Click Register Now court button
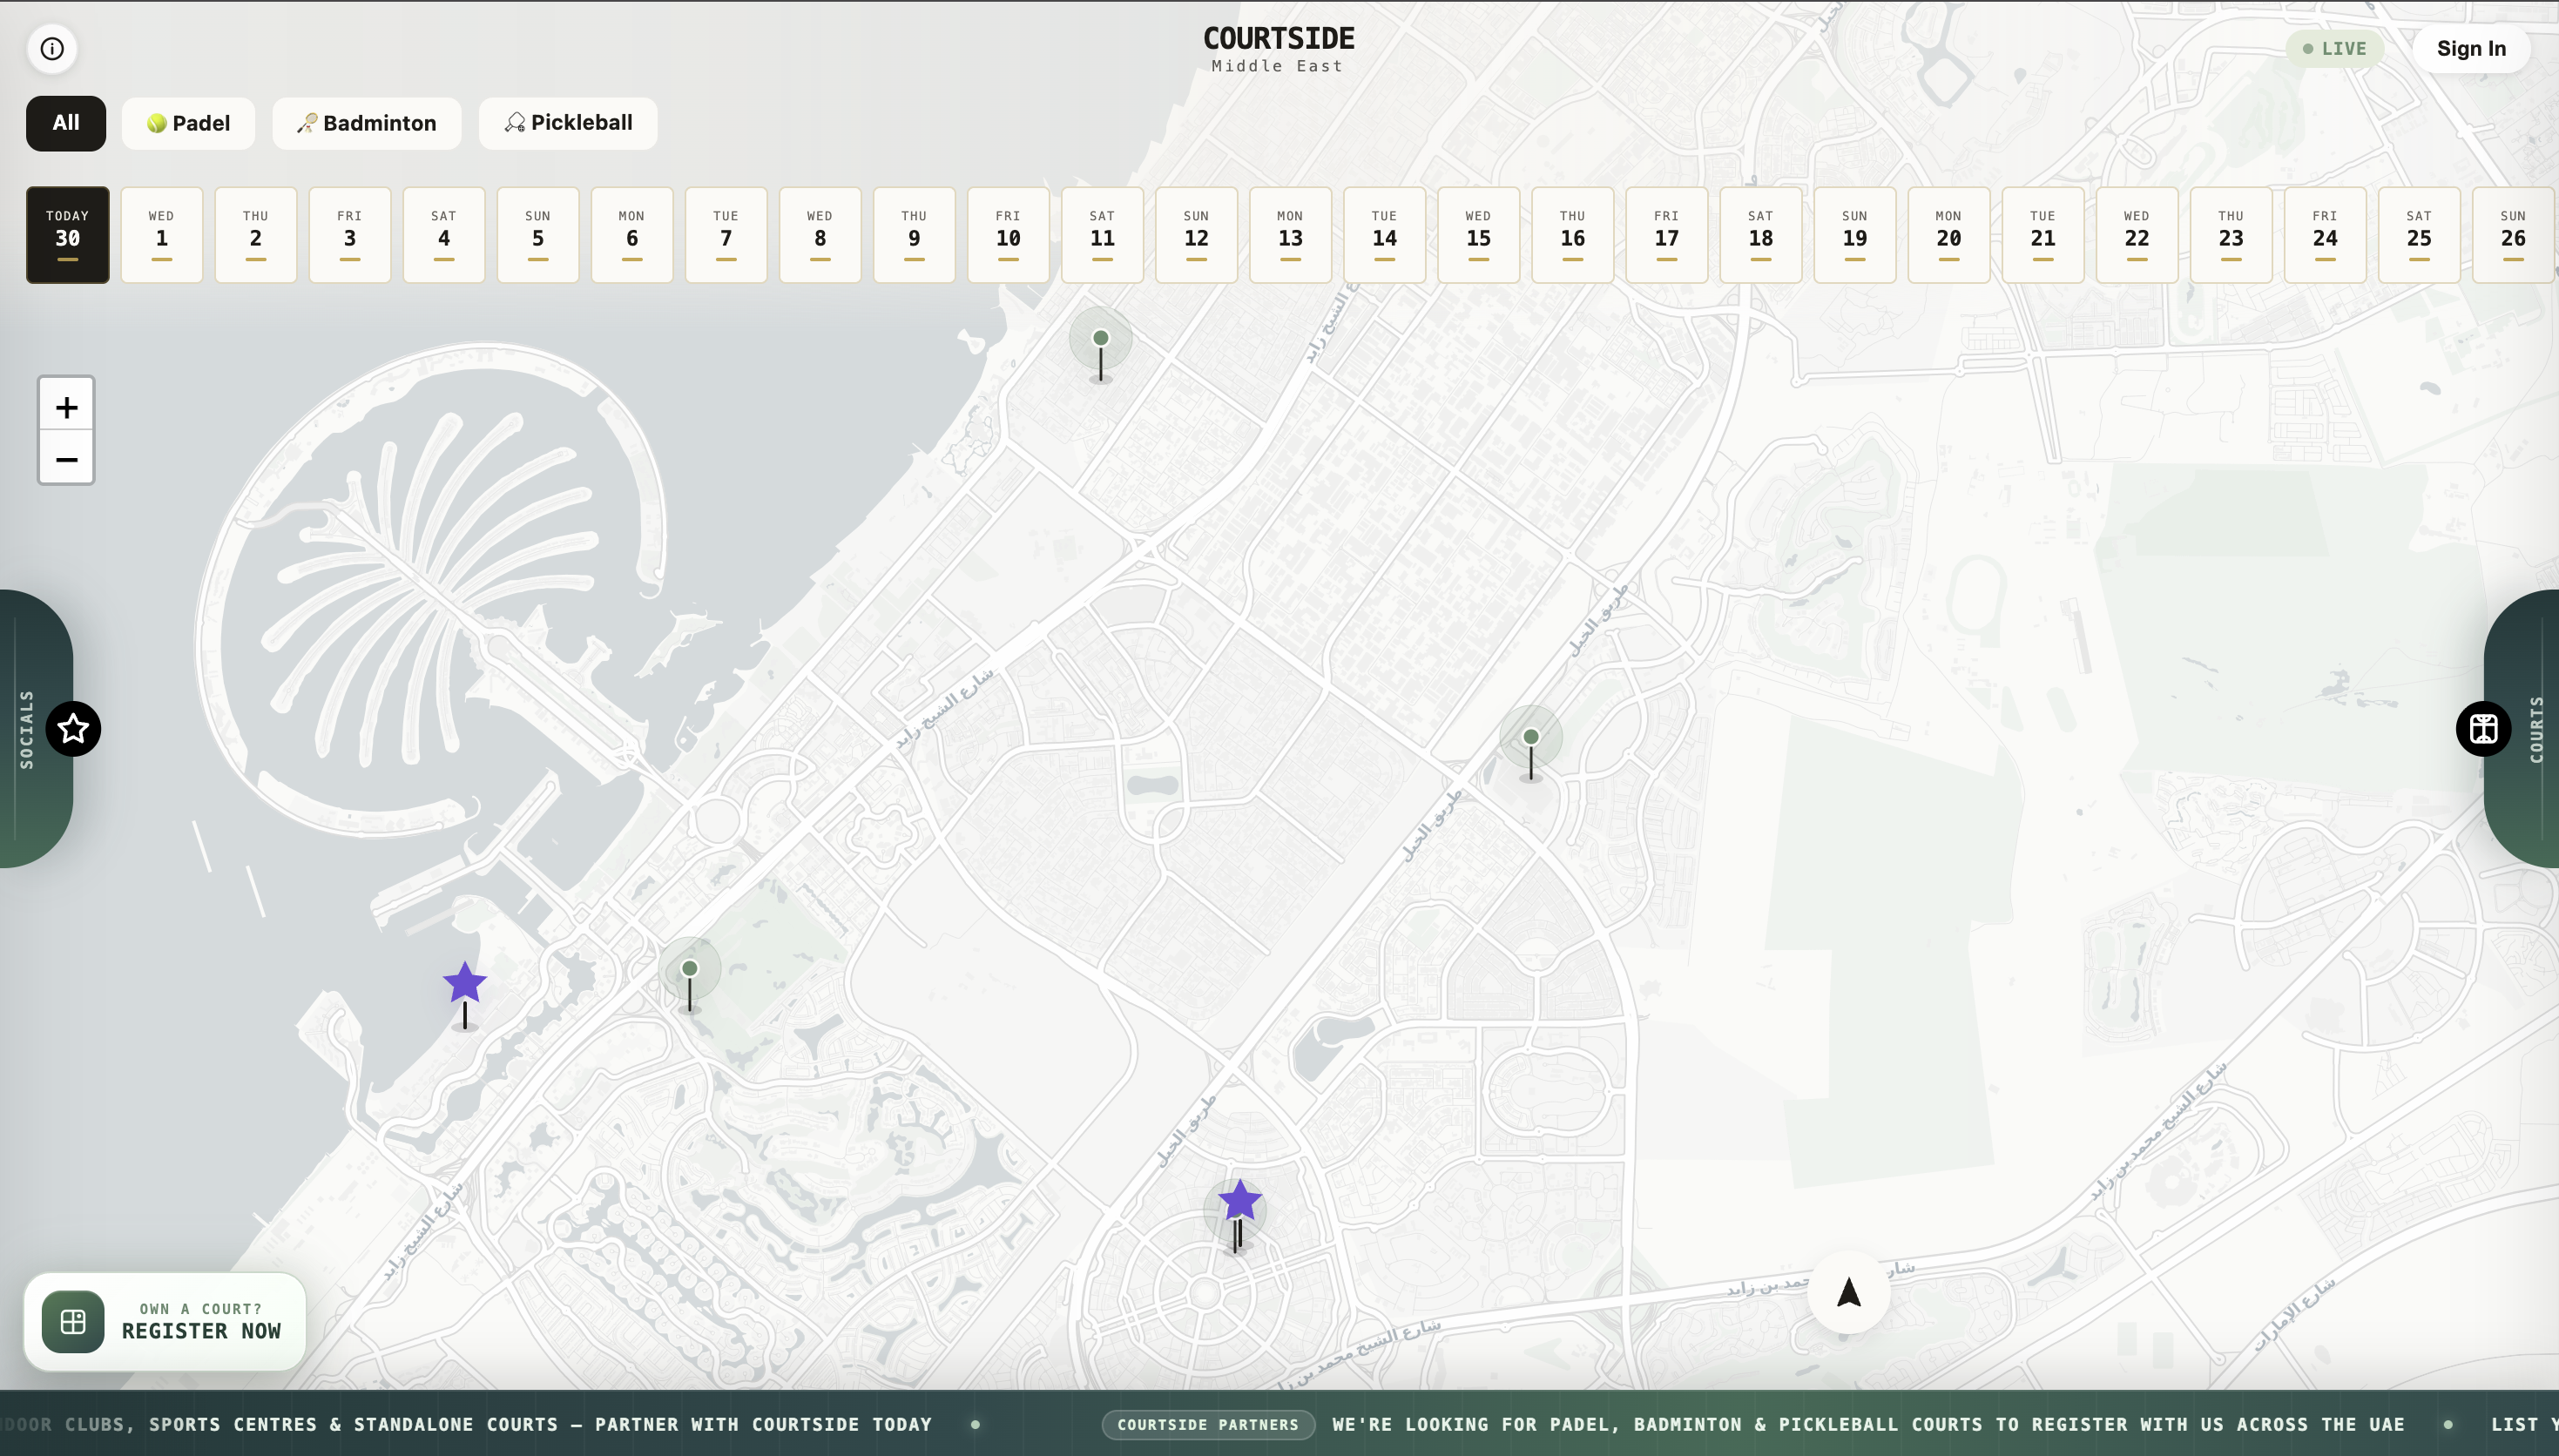Viewport: 2559px width, 1456px height. pos(165,1321)
